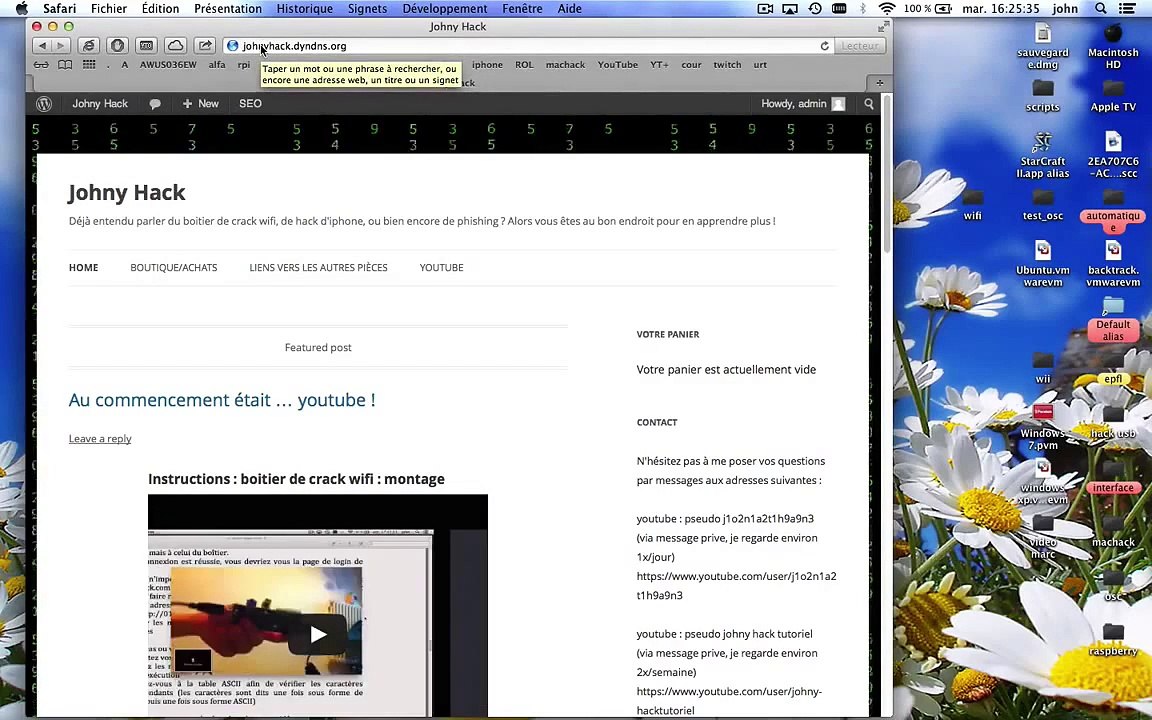Viewport: 1152px width, 720px height.
Task: Click the + New admin bar item
Action: [201, 104]
